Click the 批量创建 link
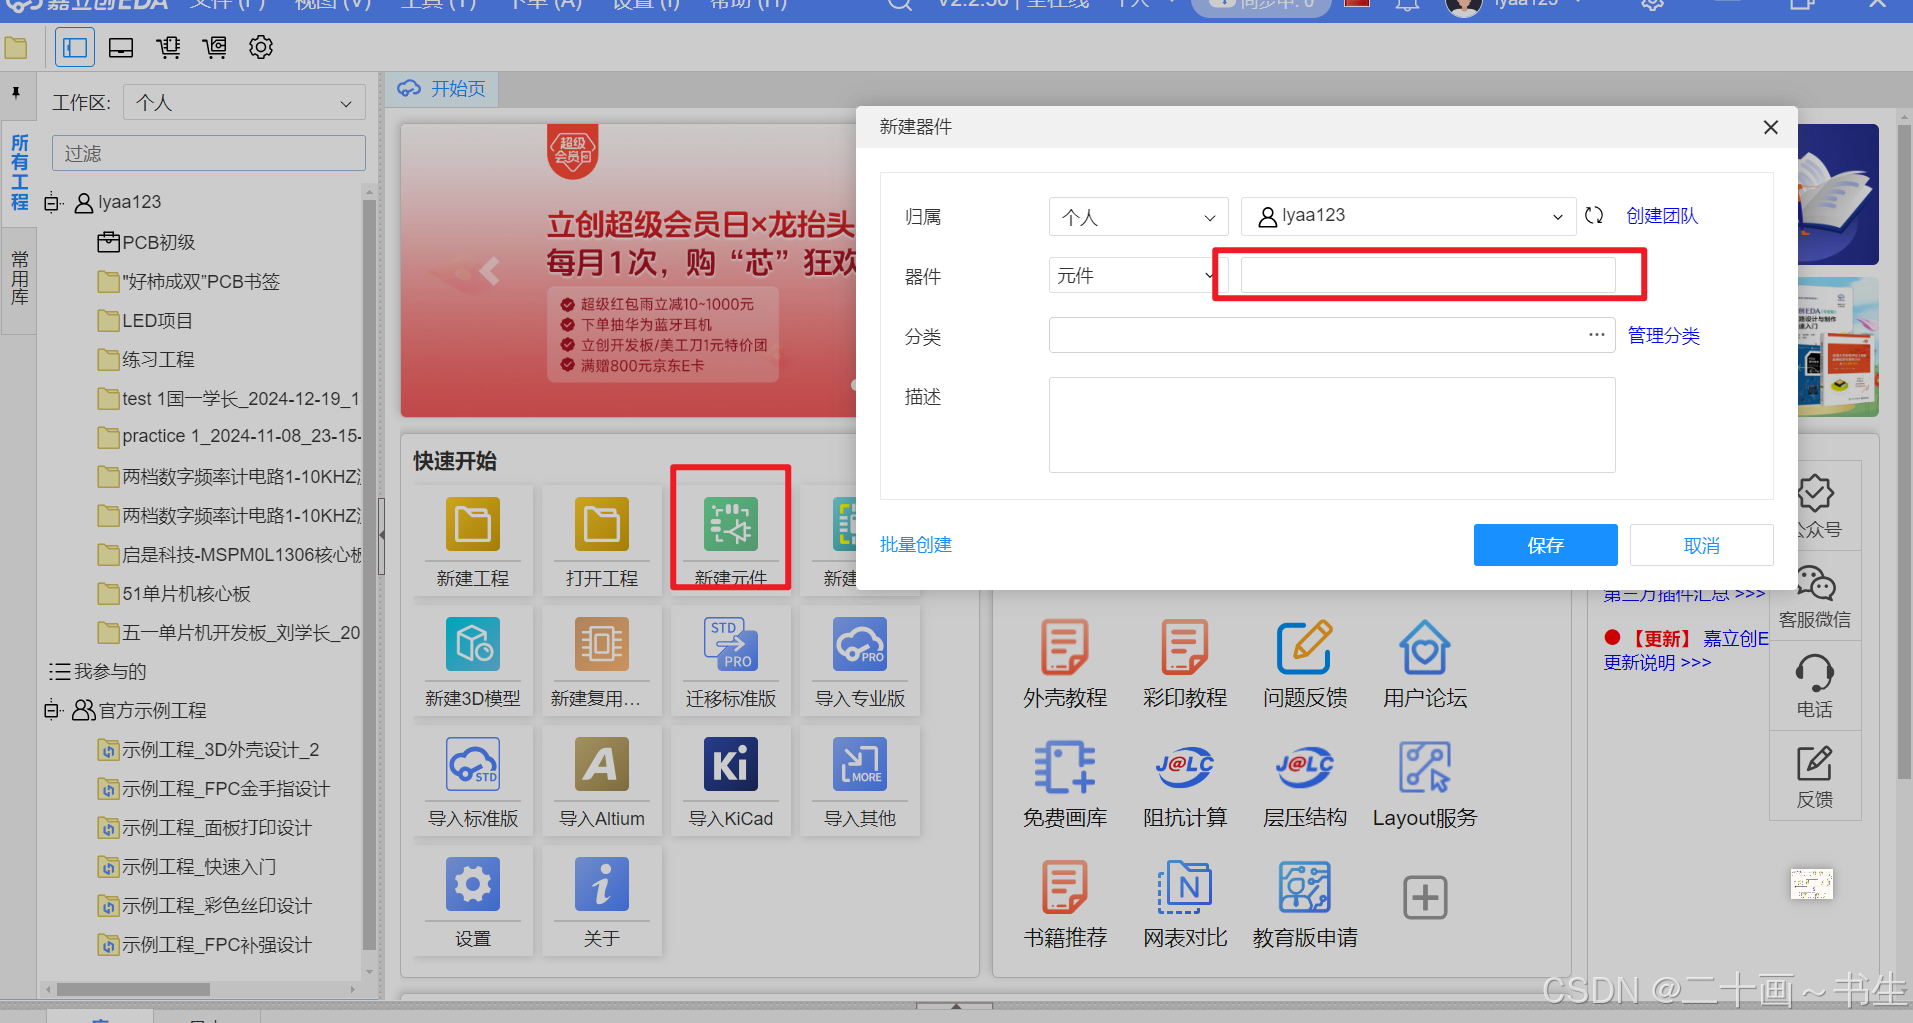 915,545
